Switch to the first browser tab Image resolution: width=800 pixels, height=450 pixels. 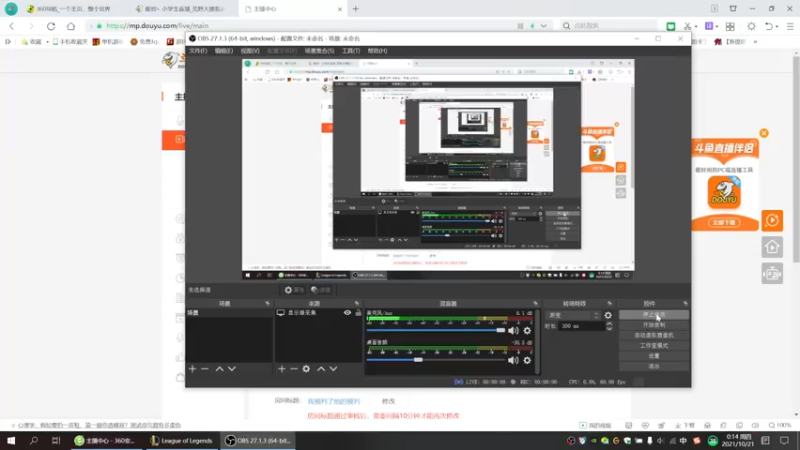pos(74,9)
